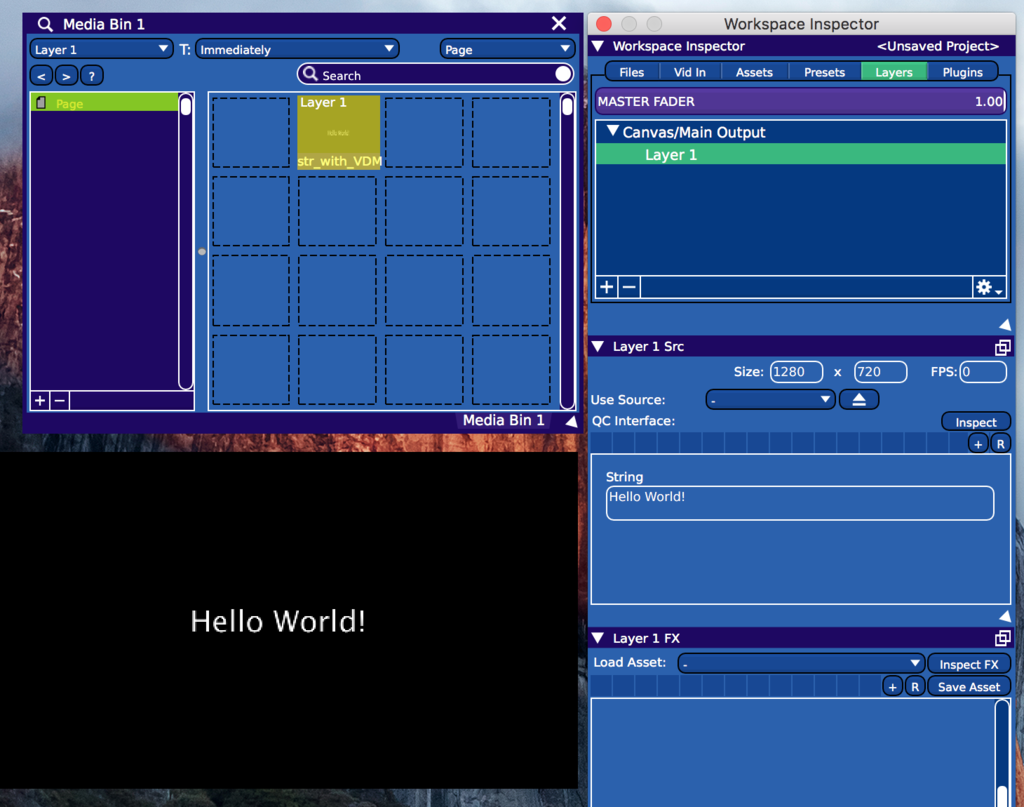Click the plus button in Layer 1 FX

[893, 687]
